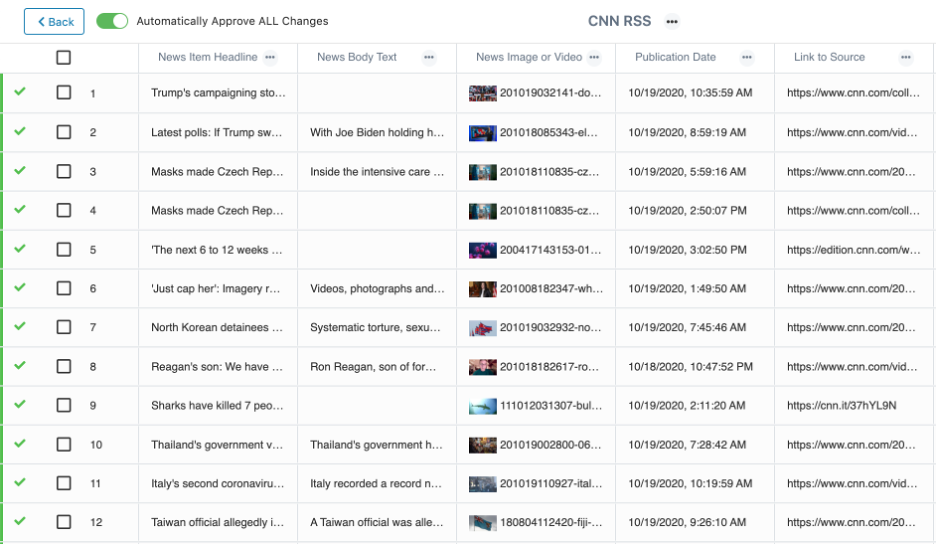
Task: Select headline "North Korean detainees …"
Action: 216,327
